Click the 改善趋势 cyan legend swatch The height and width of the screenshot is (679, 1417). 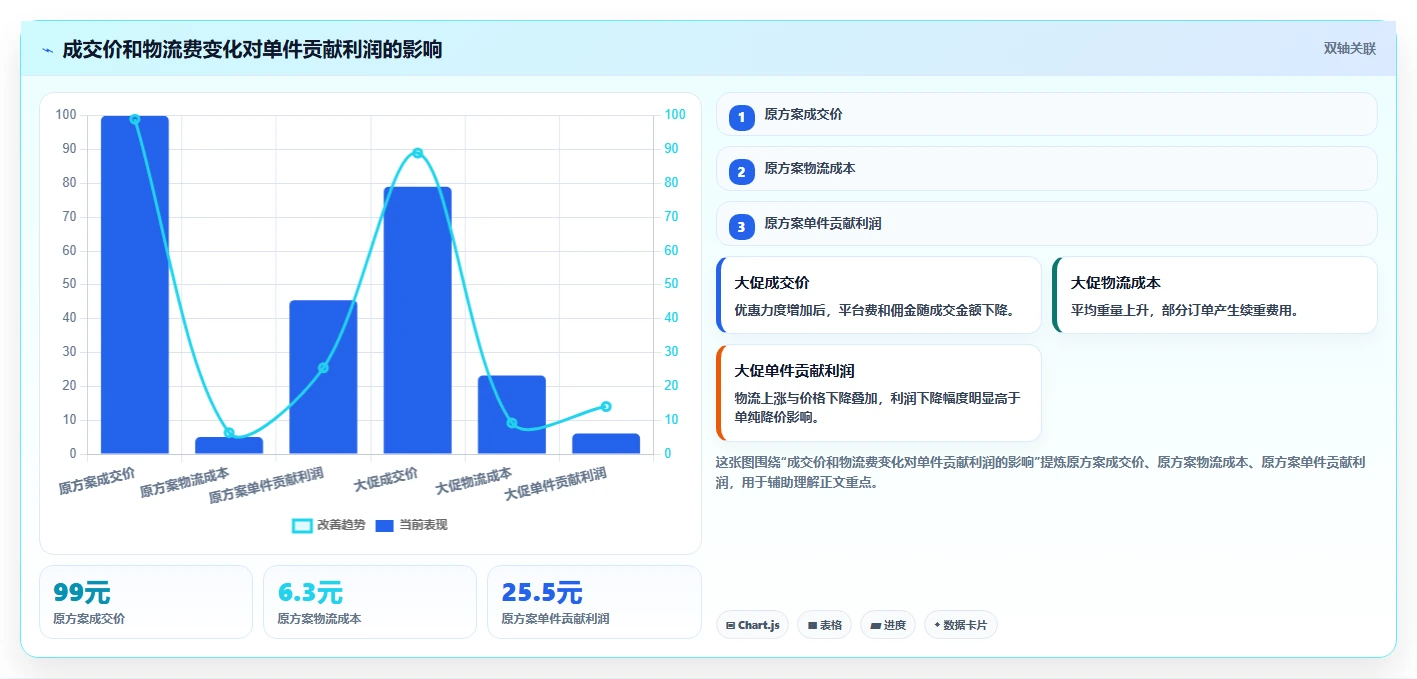coord(302,526)
